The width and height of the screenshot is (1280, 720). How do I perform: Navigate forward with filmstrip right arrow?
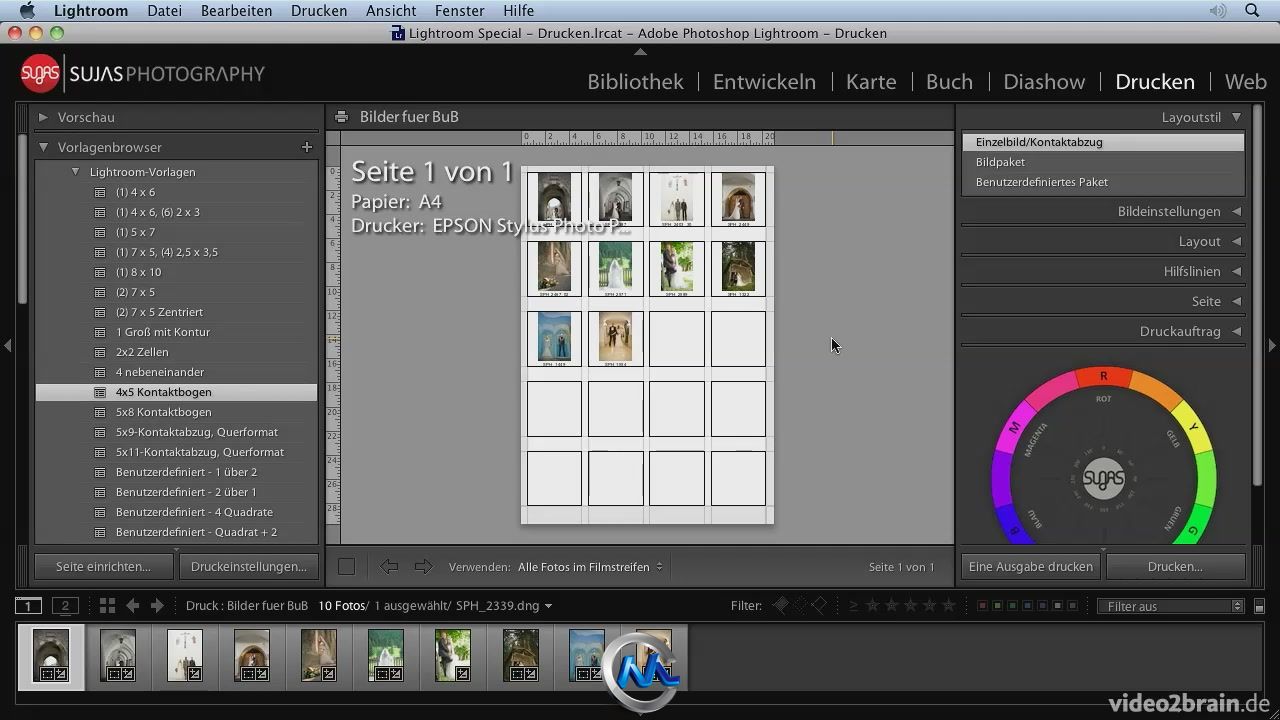[x=157, y=606]
